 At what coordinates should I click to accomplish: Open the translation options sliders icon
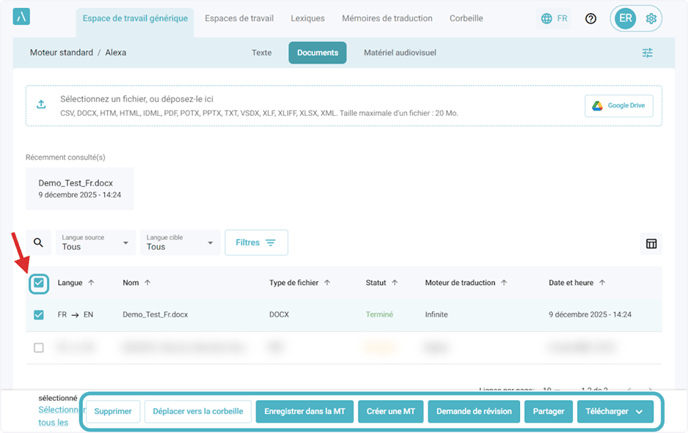click(x=647, y=53)
